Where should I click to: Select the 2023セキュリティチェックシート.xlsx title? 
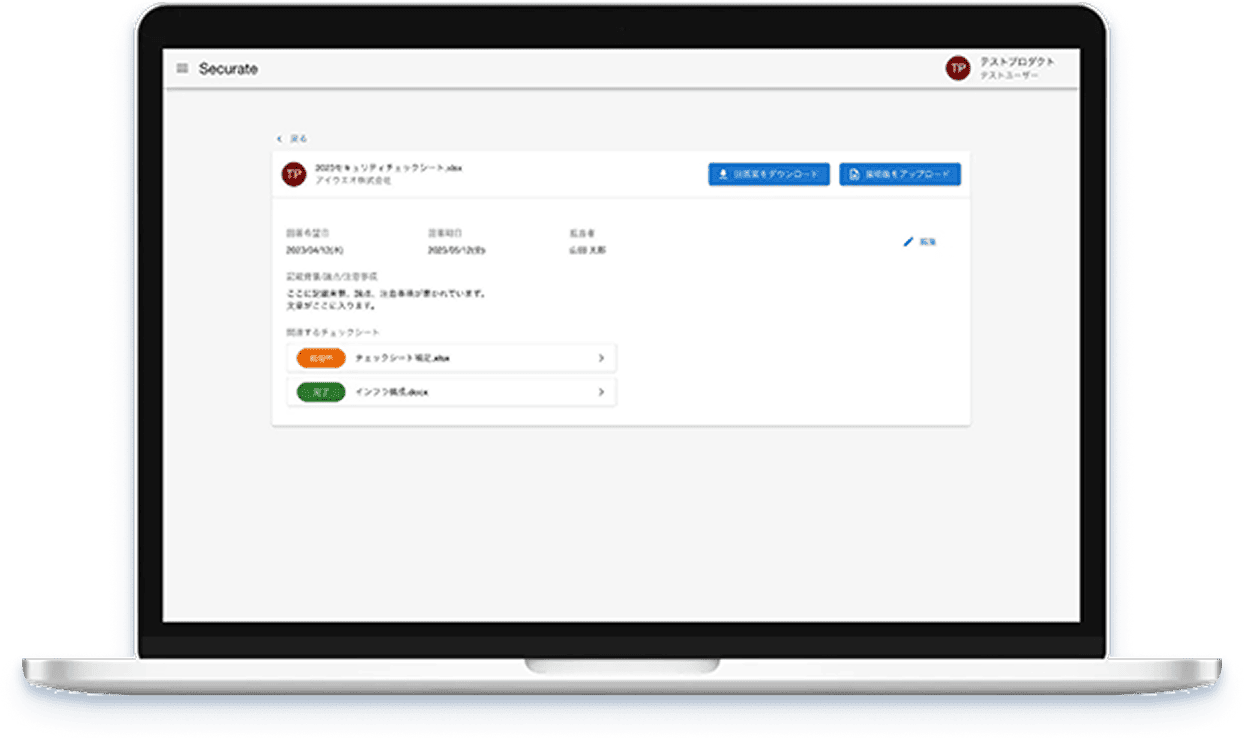click(388, 168)
